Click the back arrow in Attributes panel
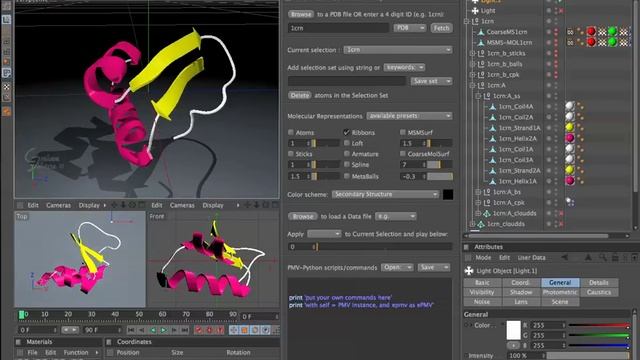 [x=564, y=258]
